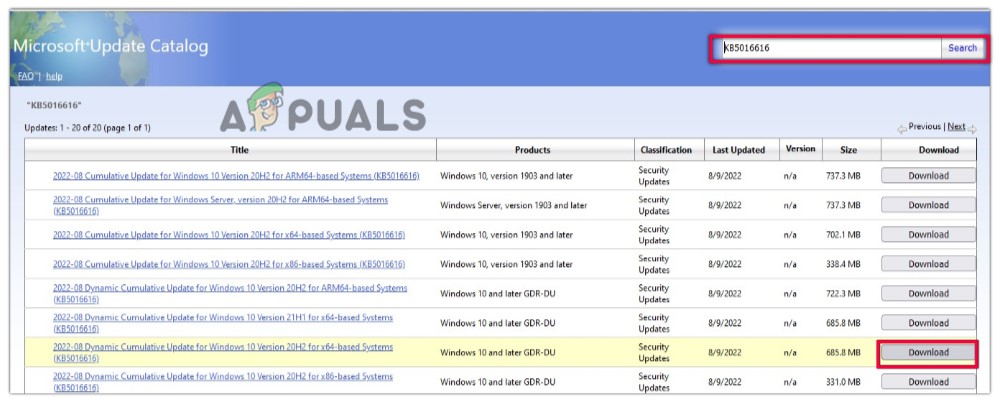This screenshot has height=415, width=1000.
Task: Open the help link
Action: (x=54, y=76)
